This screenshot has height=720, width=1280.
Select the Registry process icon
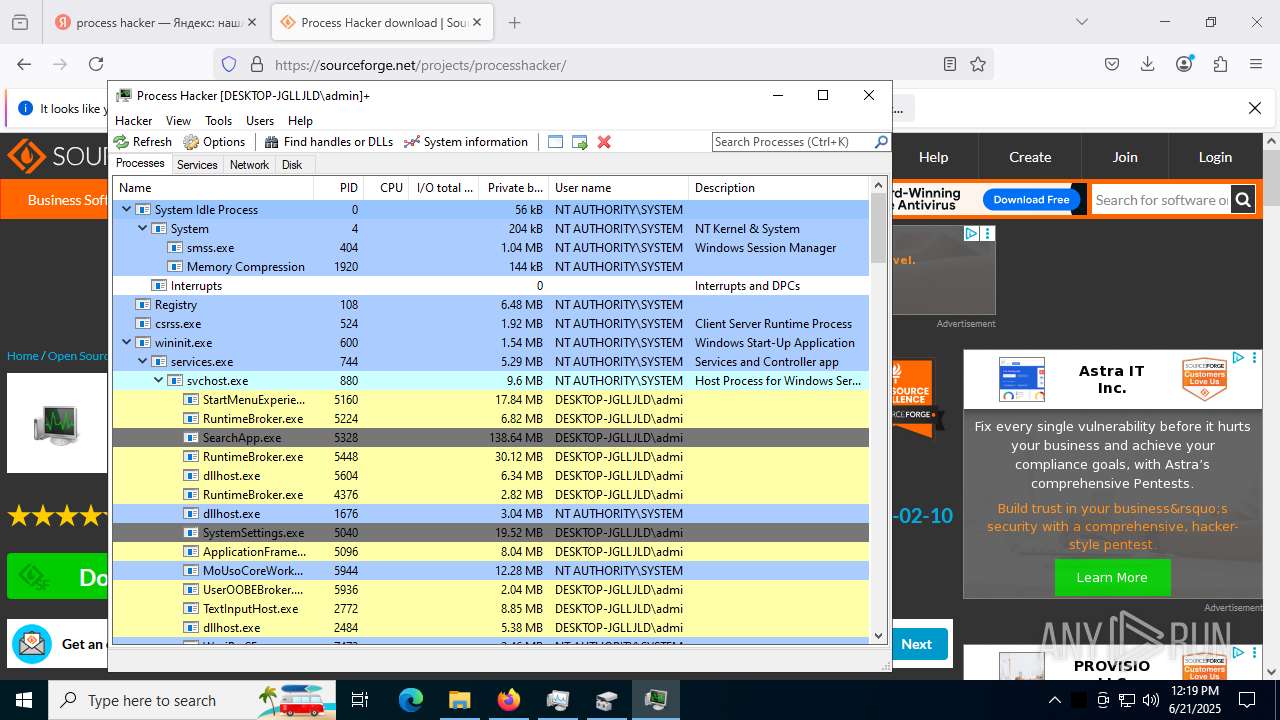click(x=143, y=305)
